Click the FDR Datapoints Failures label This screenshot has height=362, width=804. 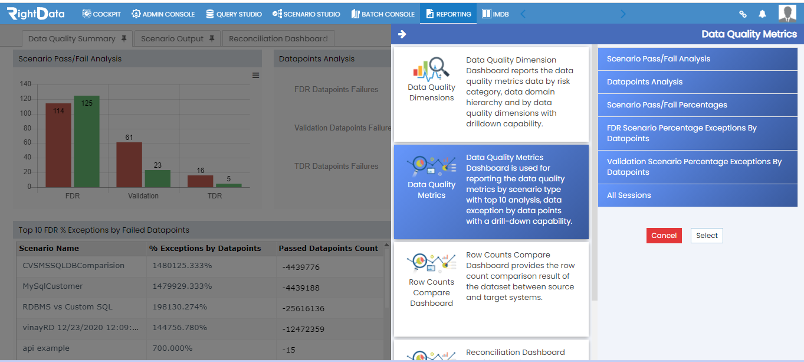click(x=336, y=89)
